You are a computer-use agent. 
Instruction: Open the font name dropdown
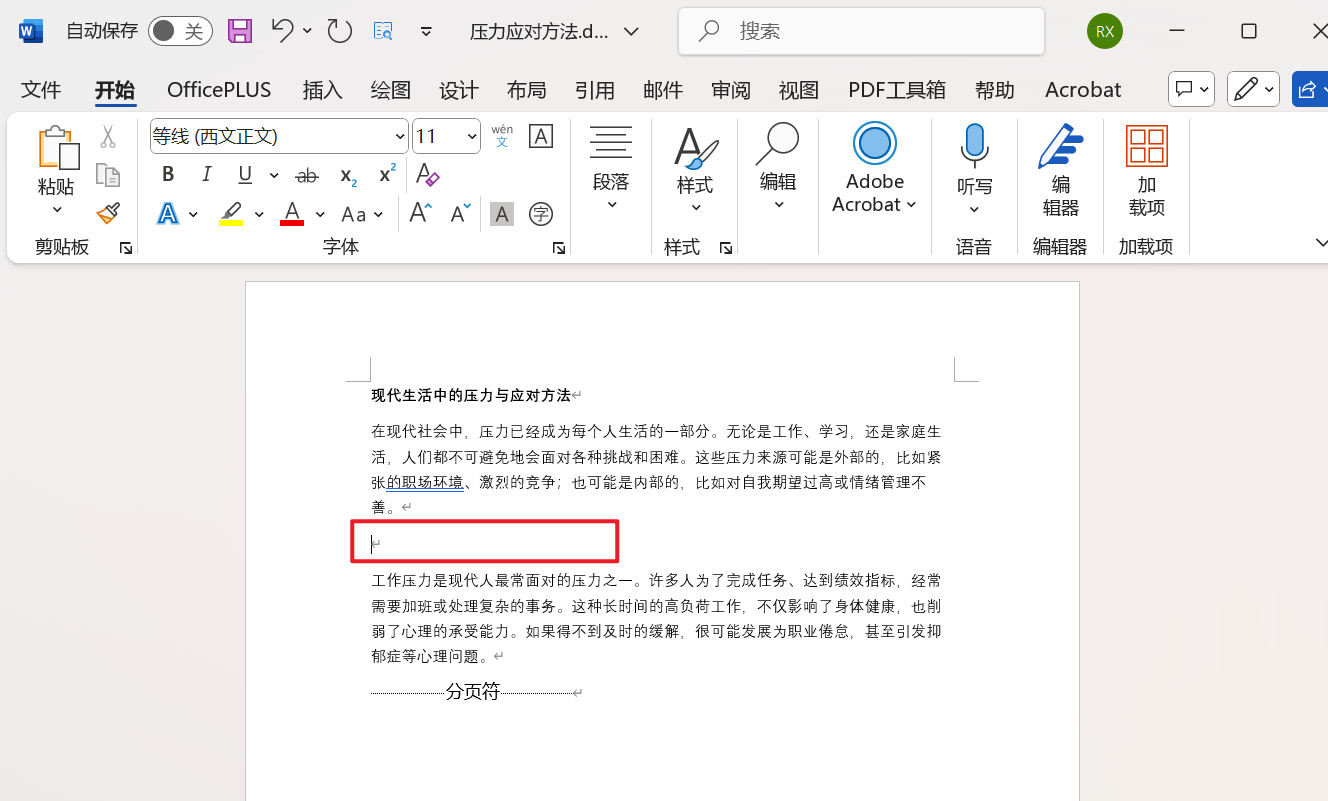click(x=399, y=135)
